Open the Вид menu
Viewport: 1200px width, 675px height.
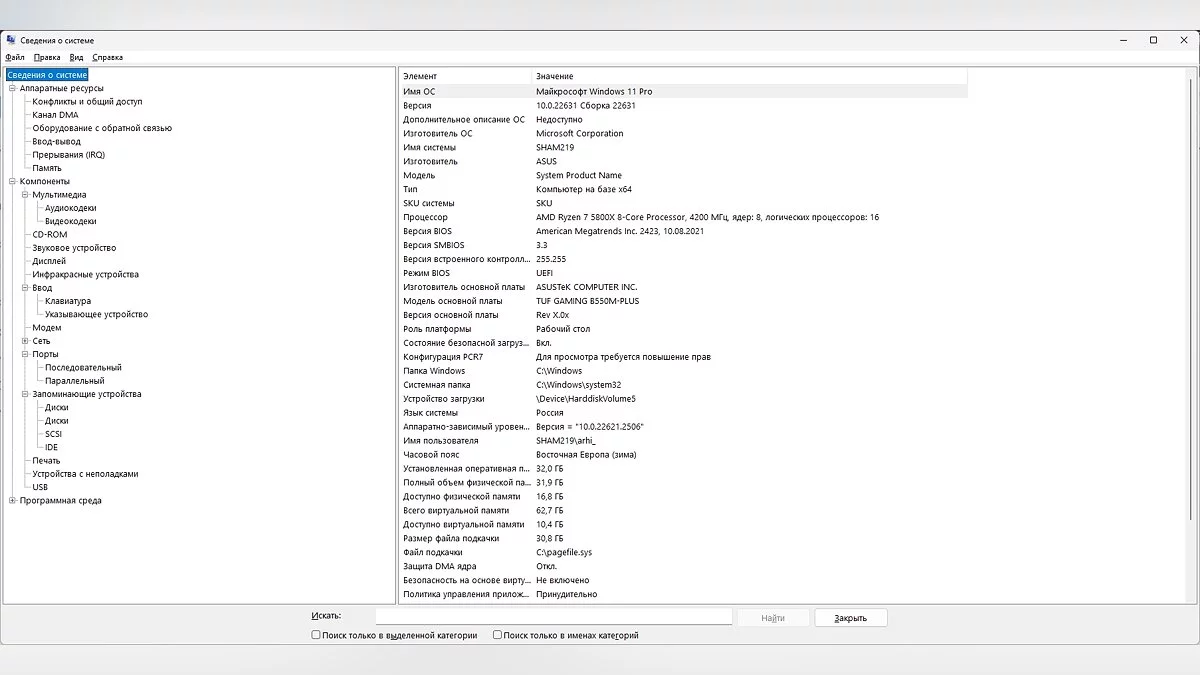pyautogui.click(x=76, y=57)
